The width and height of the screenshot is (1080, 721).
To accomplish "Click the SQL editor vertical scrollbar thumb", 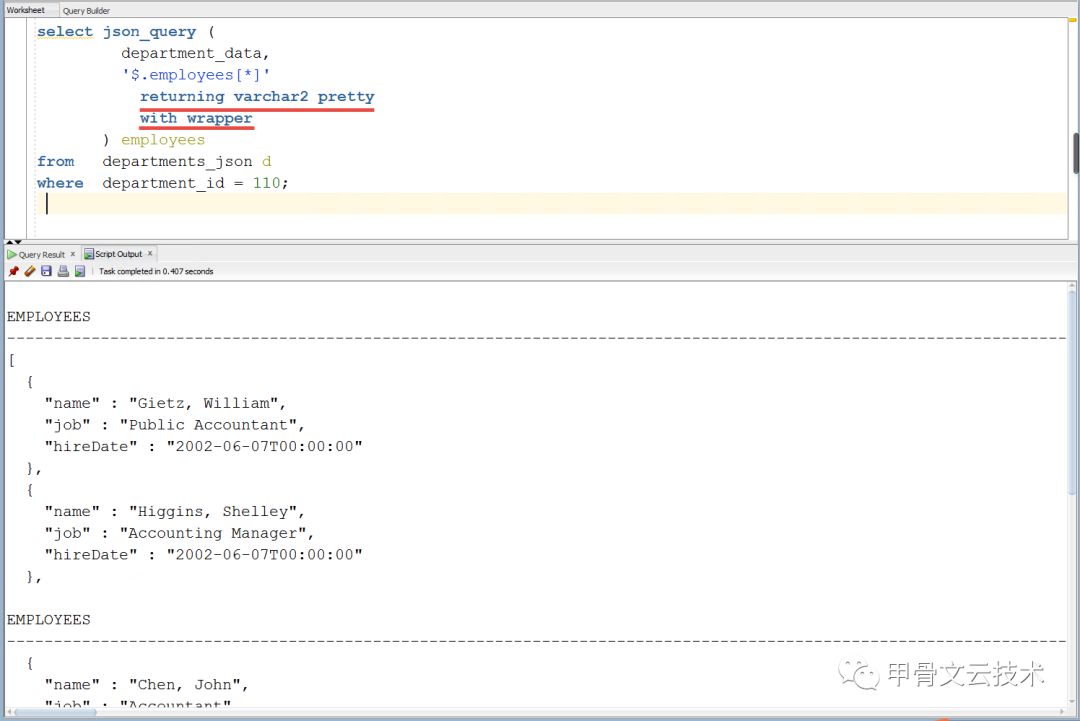I will point(1075,153).
